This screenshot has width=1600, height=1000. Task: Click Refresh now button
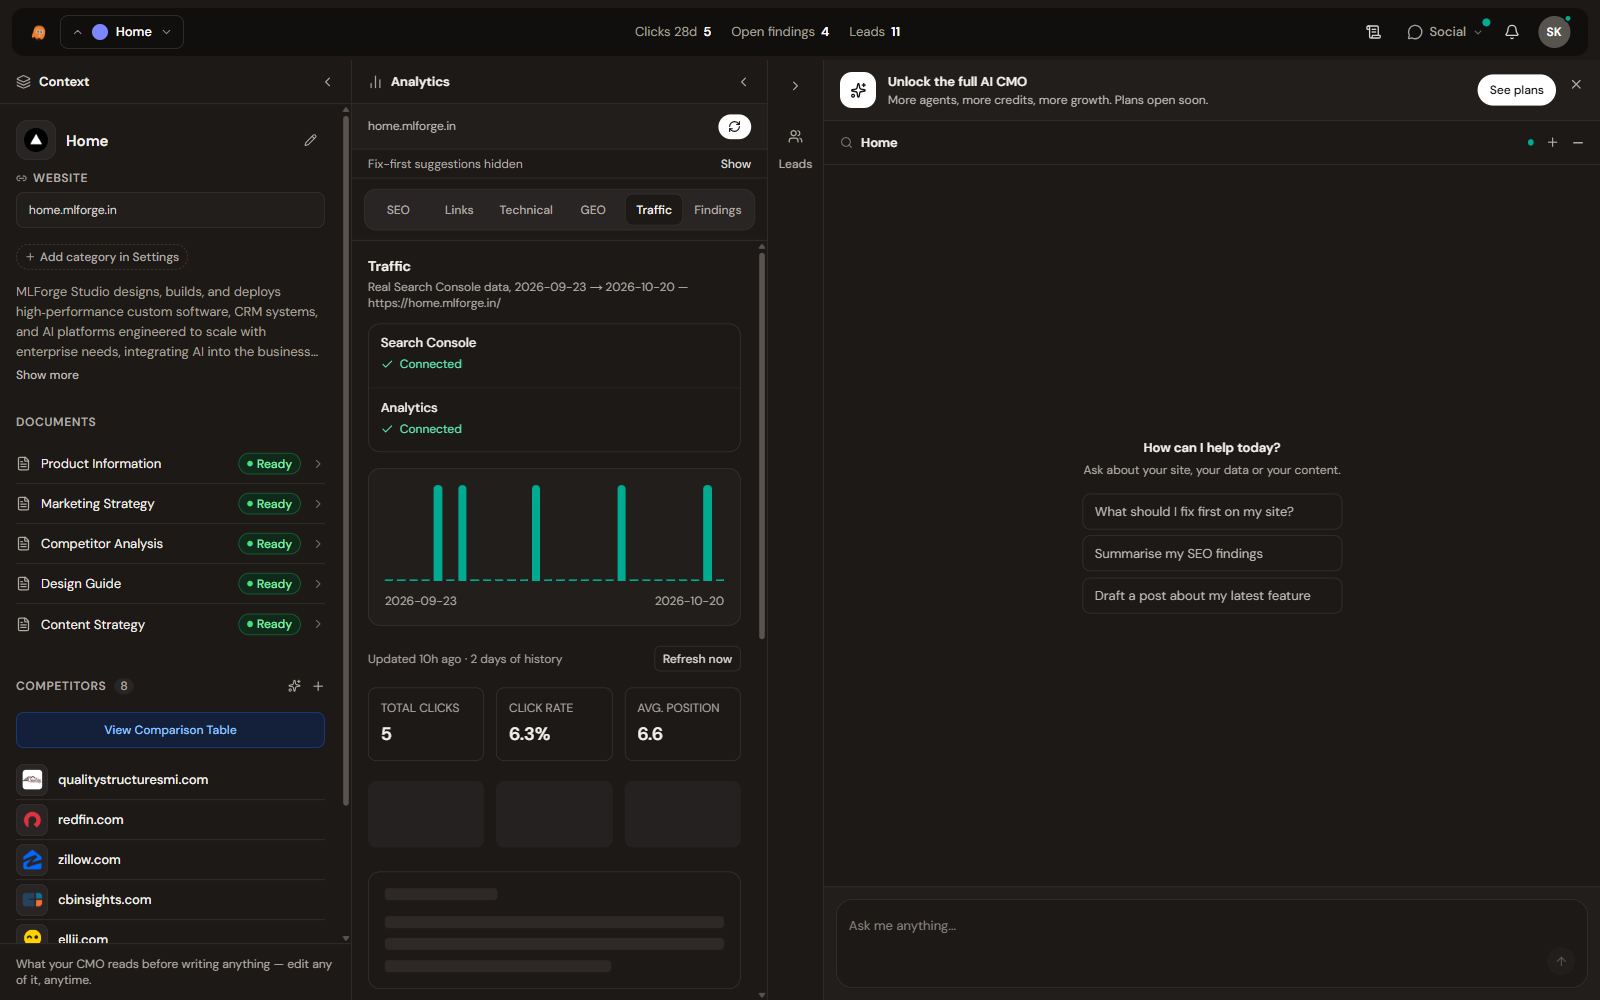click(x=697, y=659)
